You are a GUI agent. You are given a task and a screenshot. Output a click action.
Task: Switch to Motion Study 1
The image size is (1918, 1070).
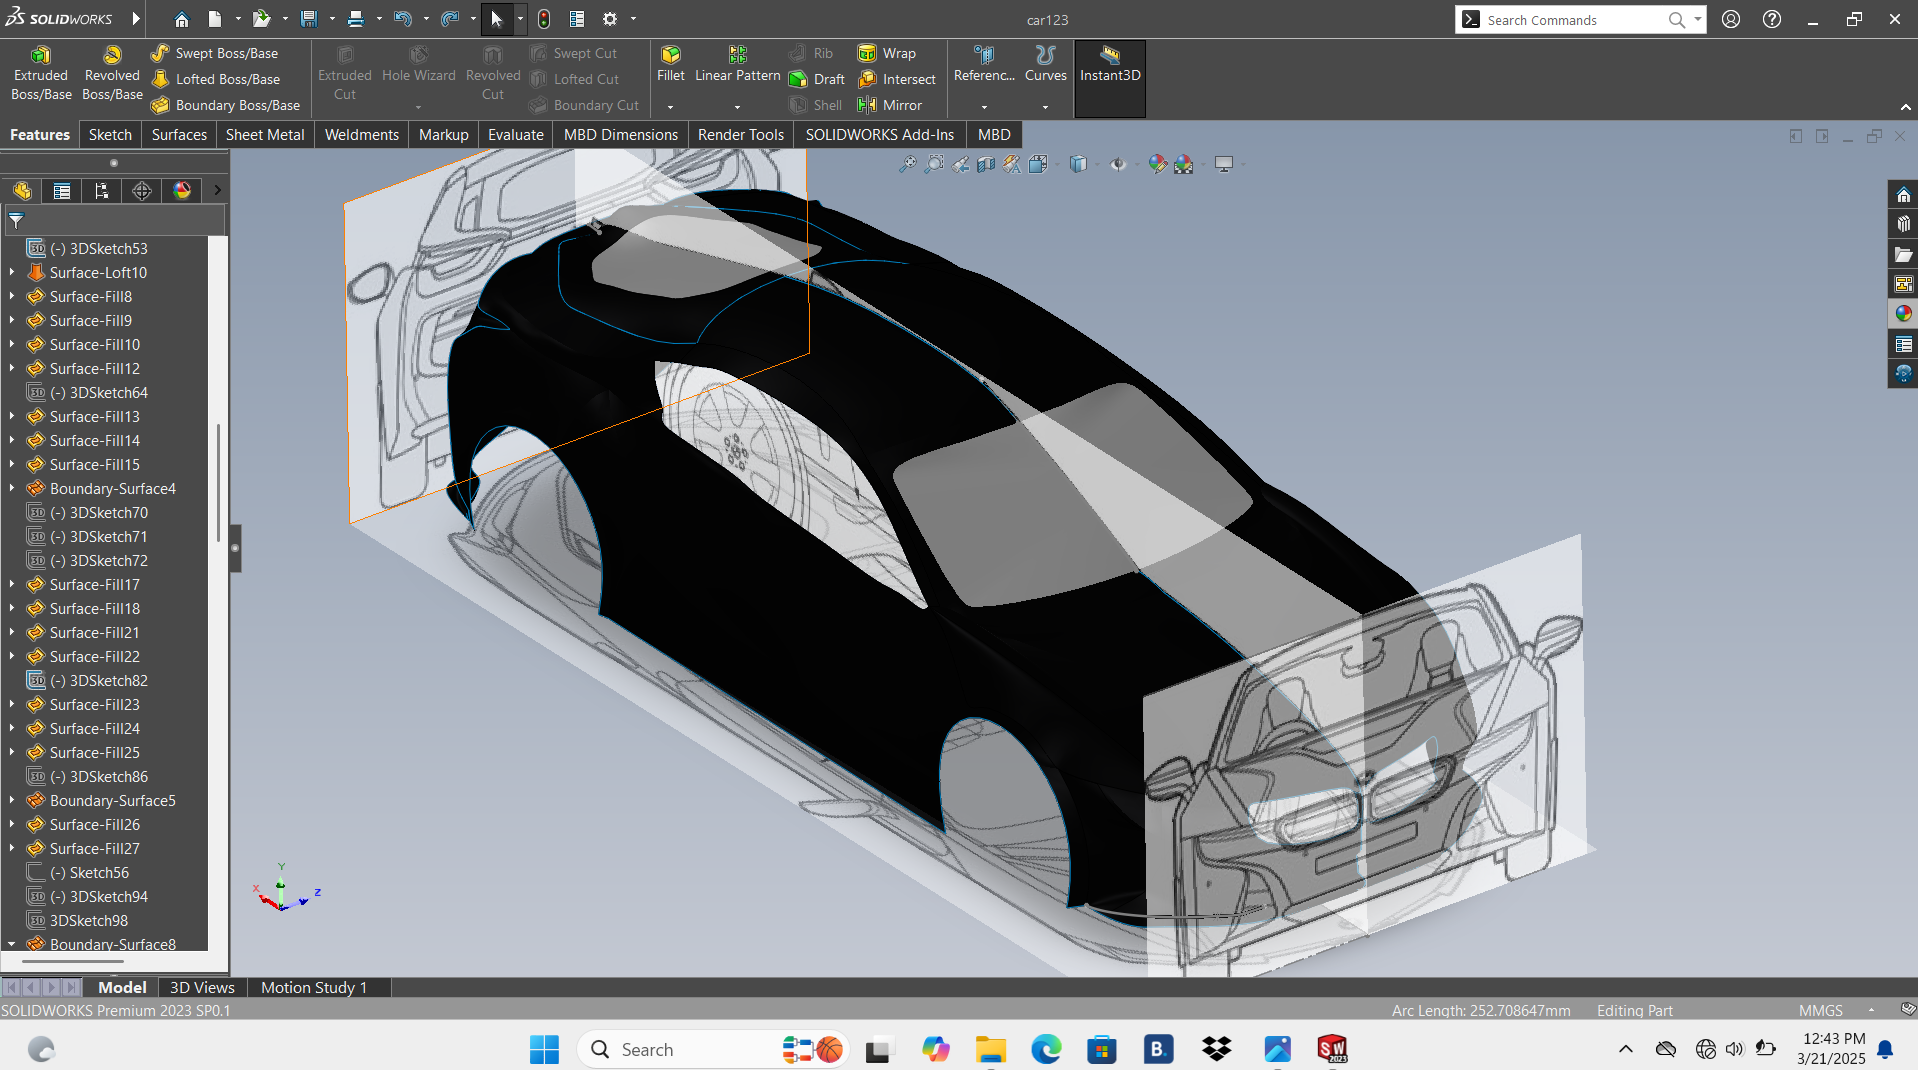(x=313, y=987)
